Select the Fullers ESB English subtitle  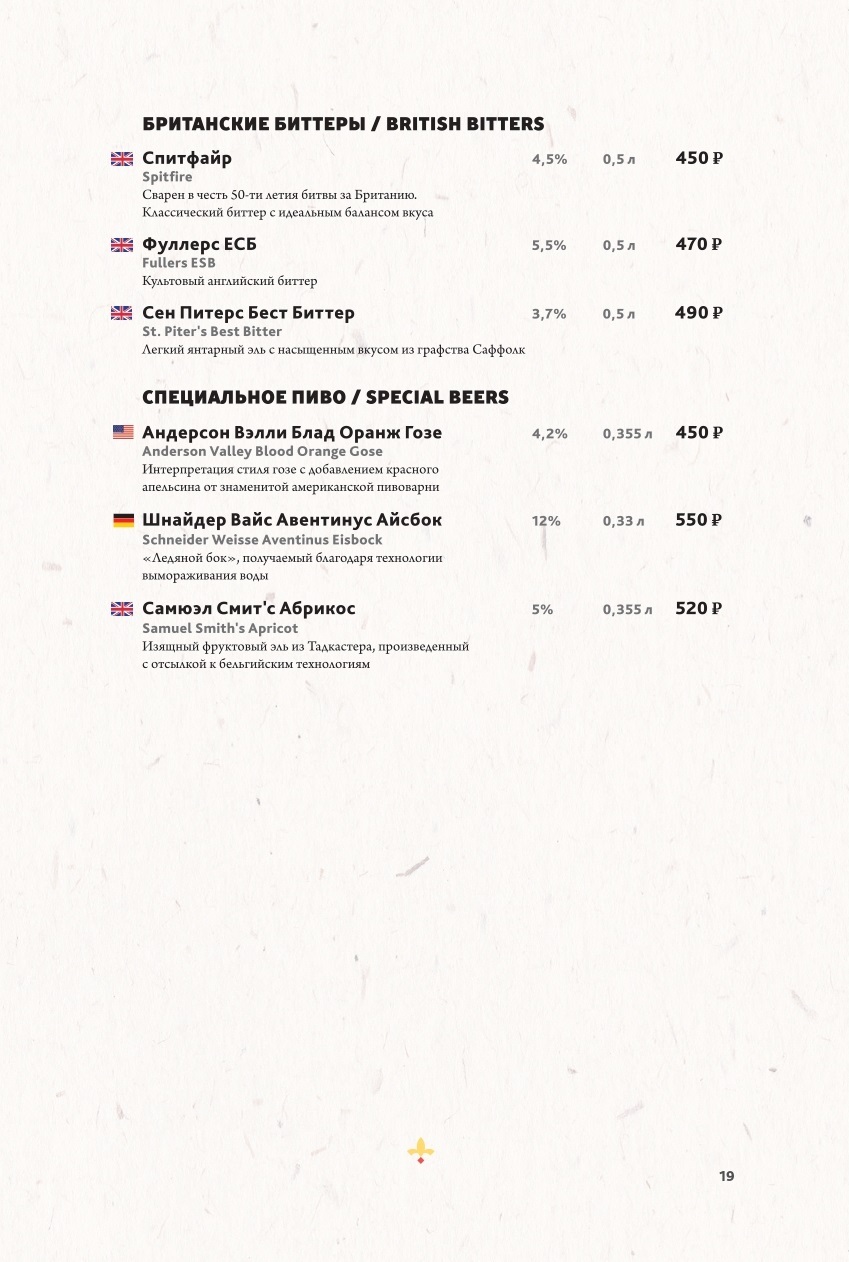click(179, 263)
